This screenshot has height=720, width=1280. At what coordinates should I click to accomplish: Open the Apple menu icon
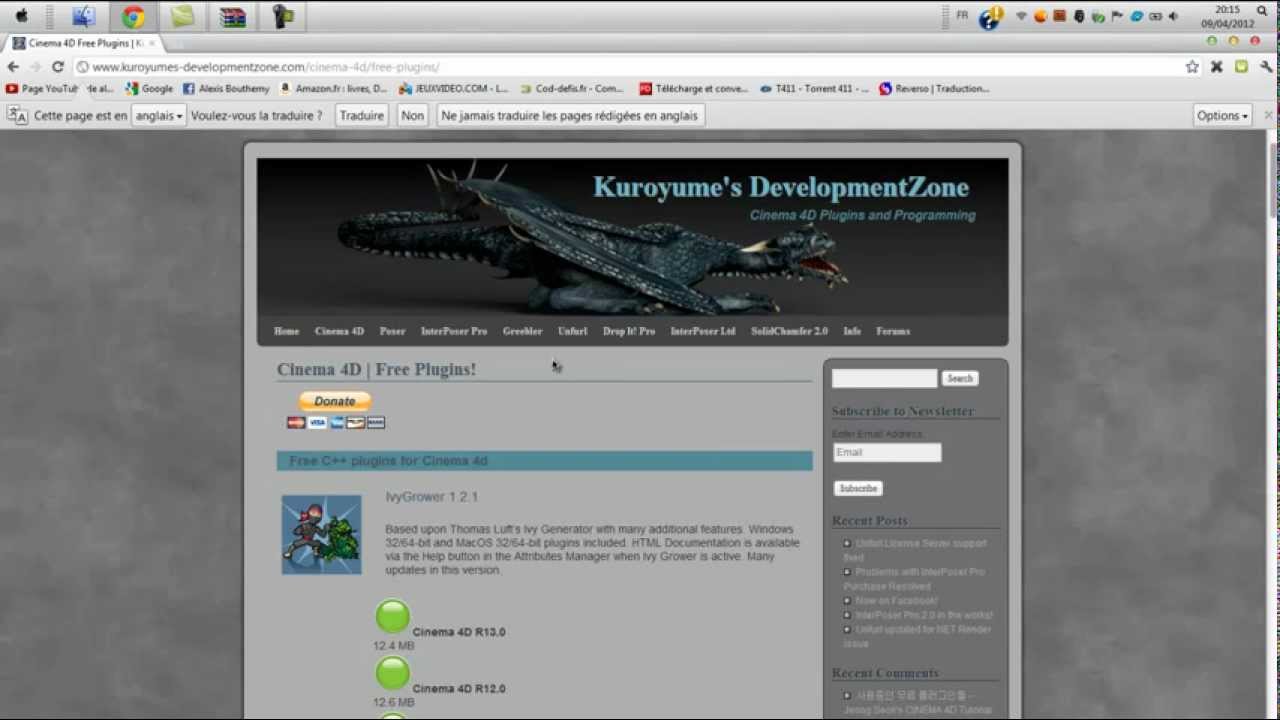21,16
